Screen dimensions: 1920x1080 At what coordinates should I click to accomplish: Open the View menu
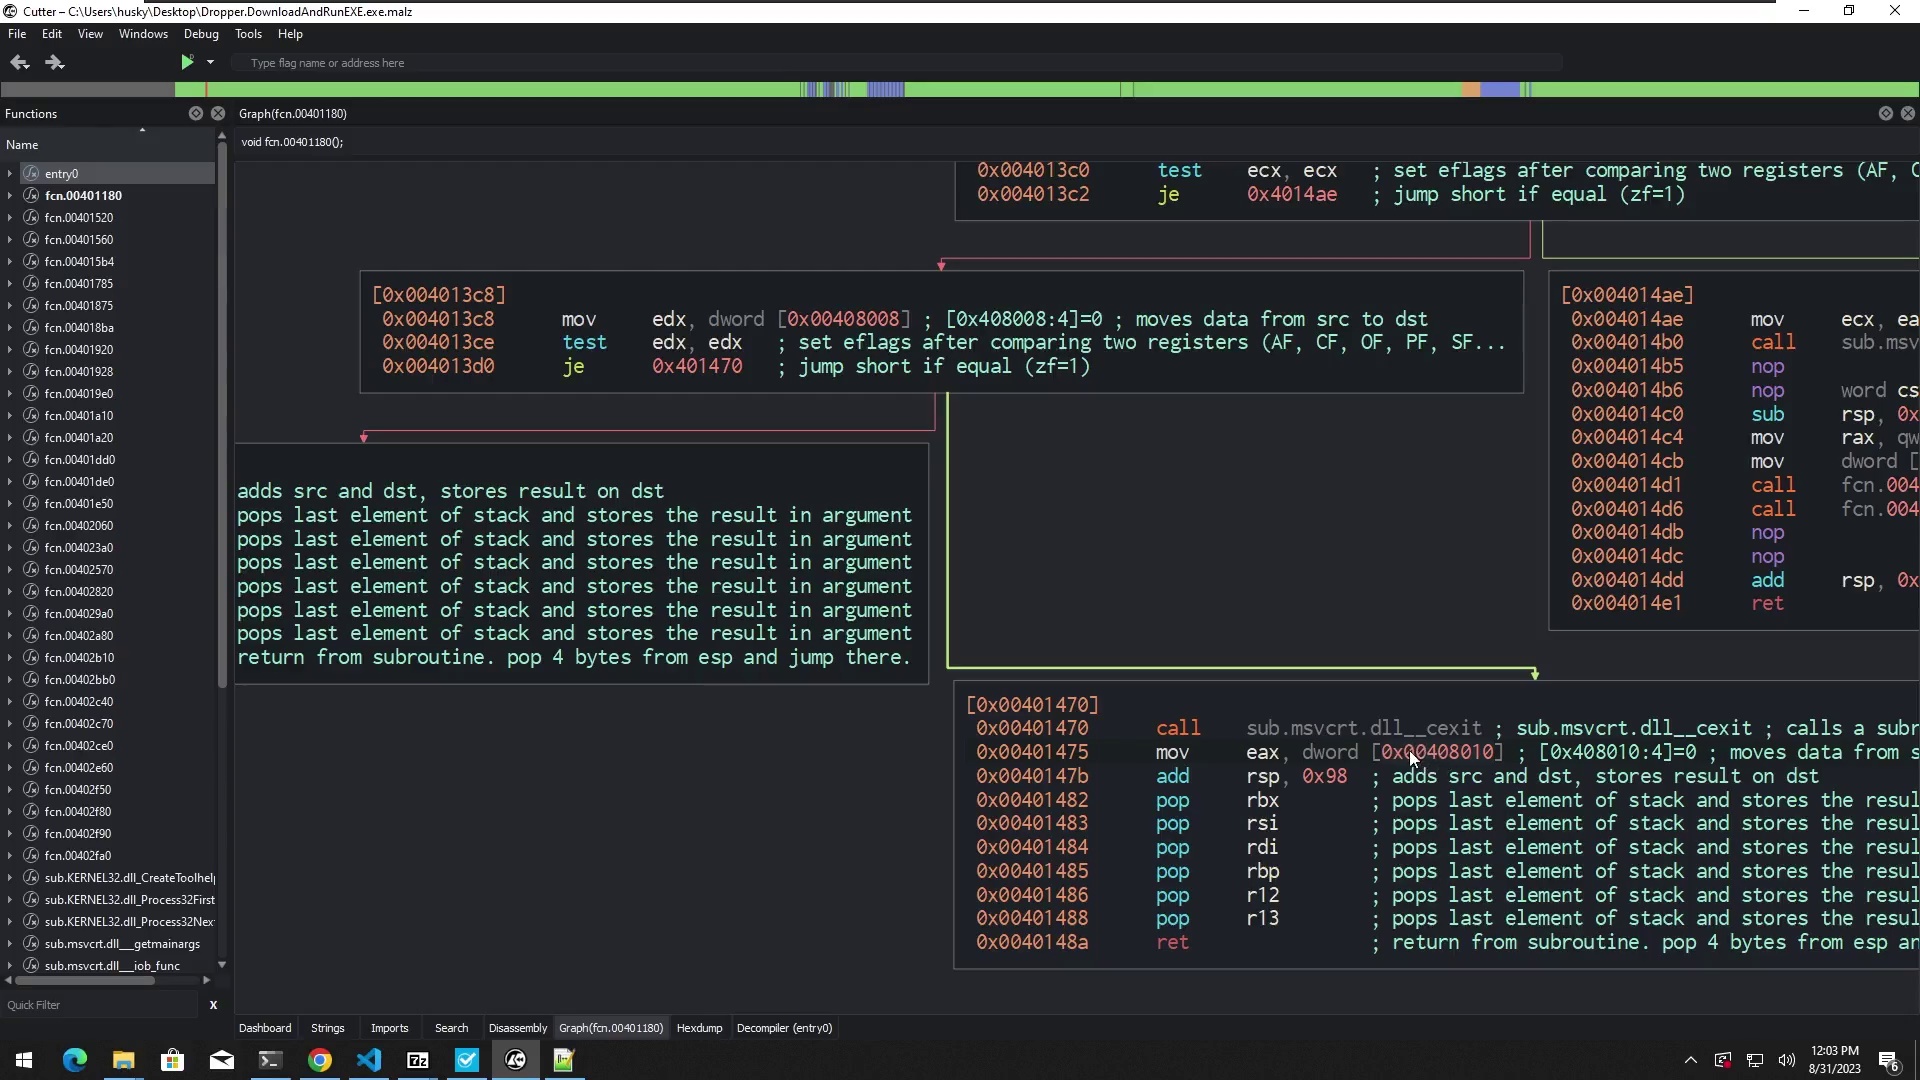click(x=90, y=34)
